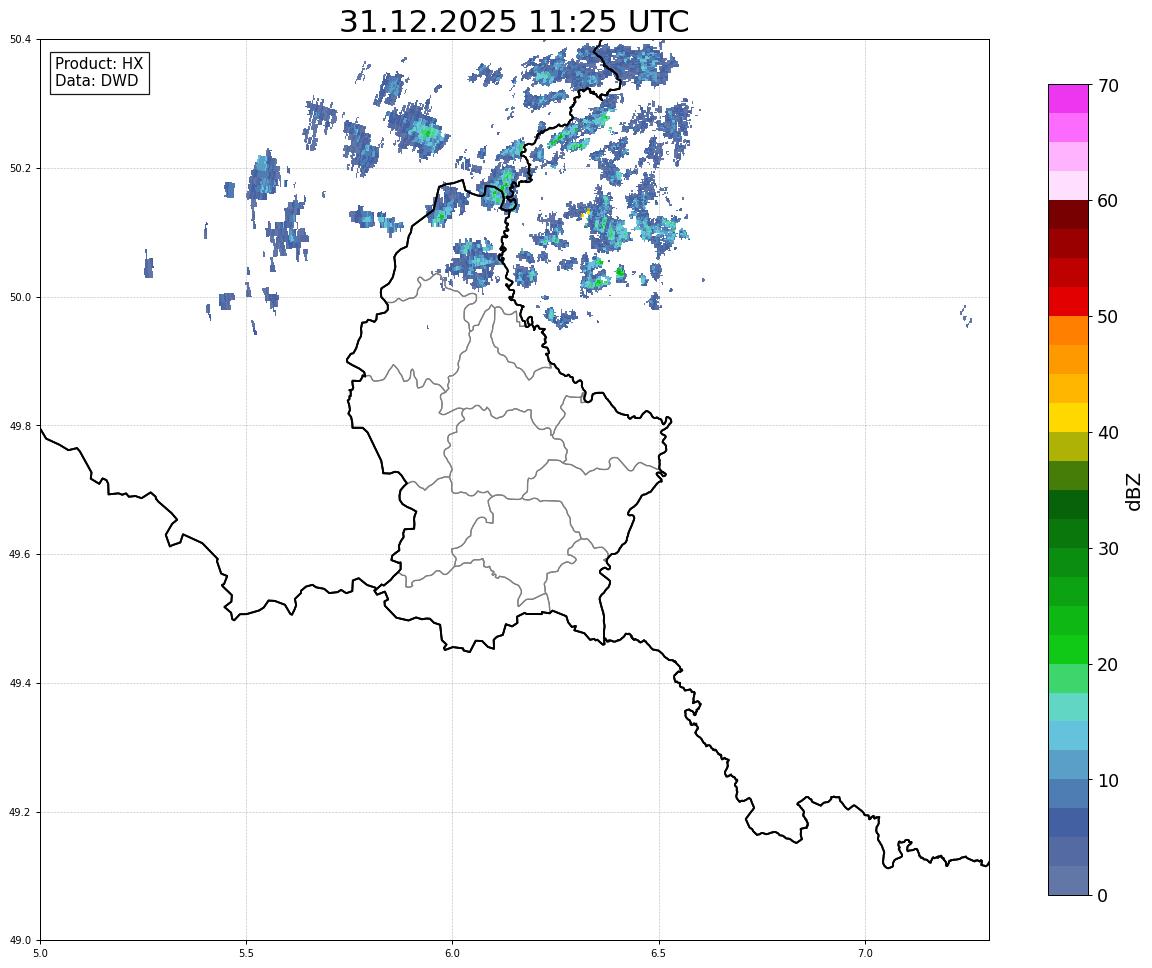The image size is (1152, 968).
Task: Click the latitude axis label 50.0
Action: pyautogui.click(x=20, y=297)
